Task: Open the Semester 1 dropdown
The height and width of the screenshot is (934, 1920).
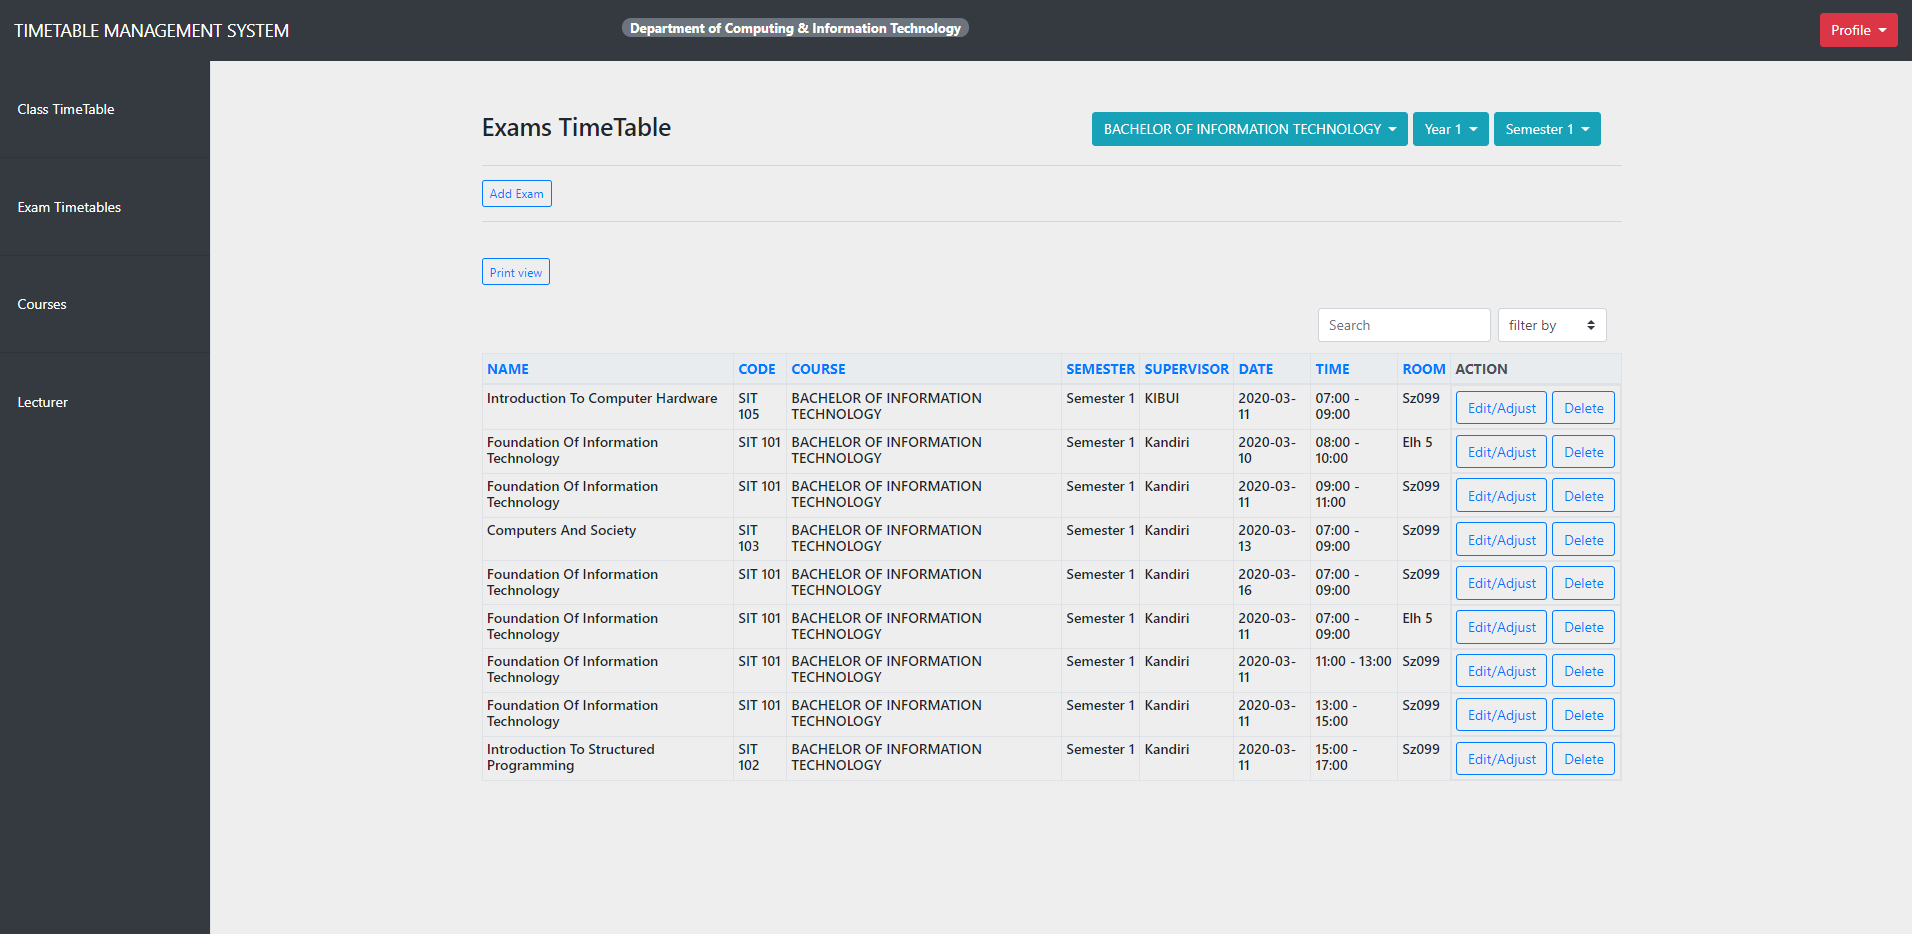Action: point(1546,129)
